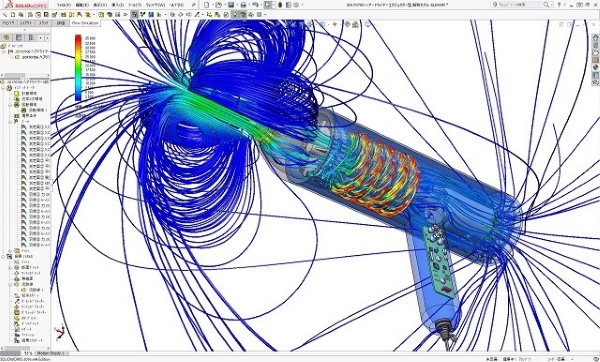Viewport: 600px width, 362px height.
Task: Open the Motion Study 1 bottom tab
Action: 52,353
